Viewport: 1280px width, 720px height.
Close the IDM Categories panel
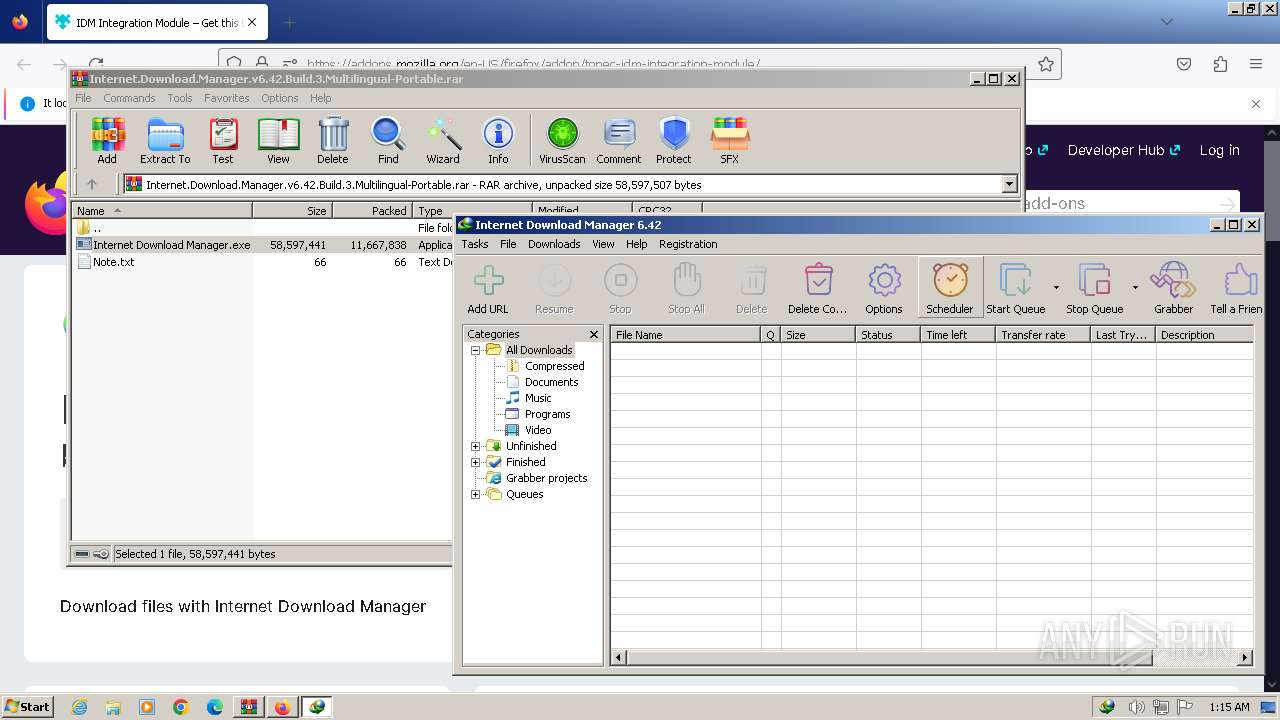click(594, 334)
